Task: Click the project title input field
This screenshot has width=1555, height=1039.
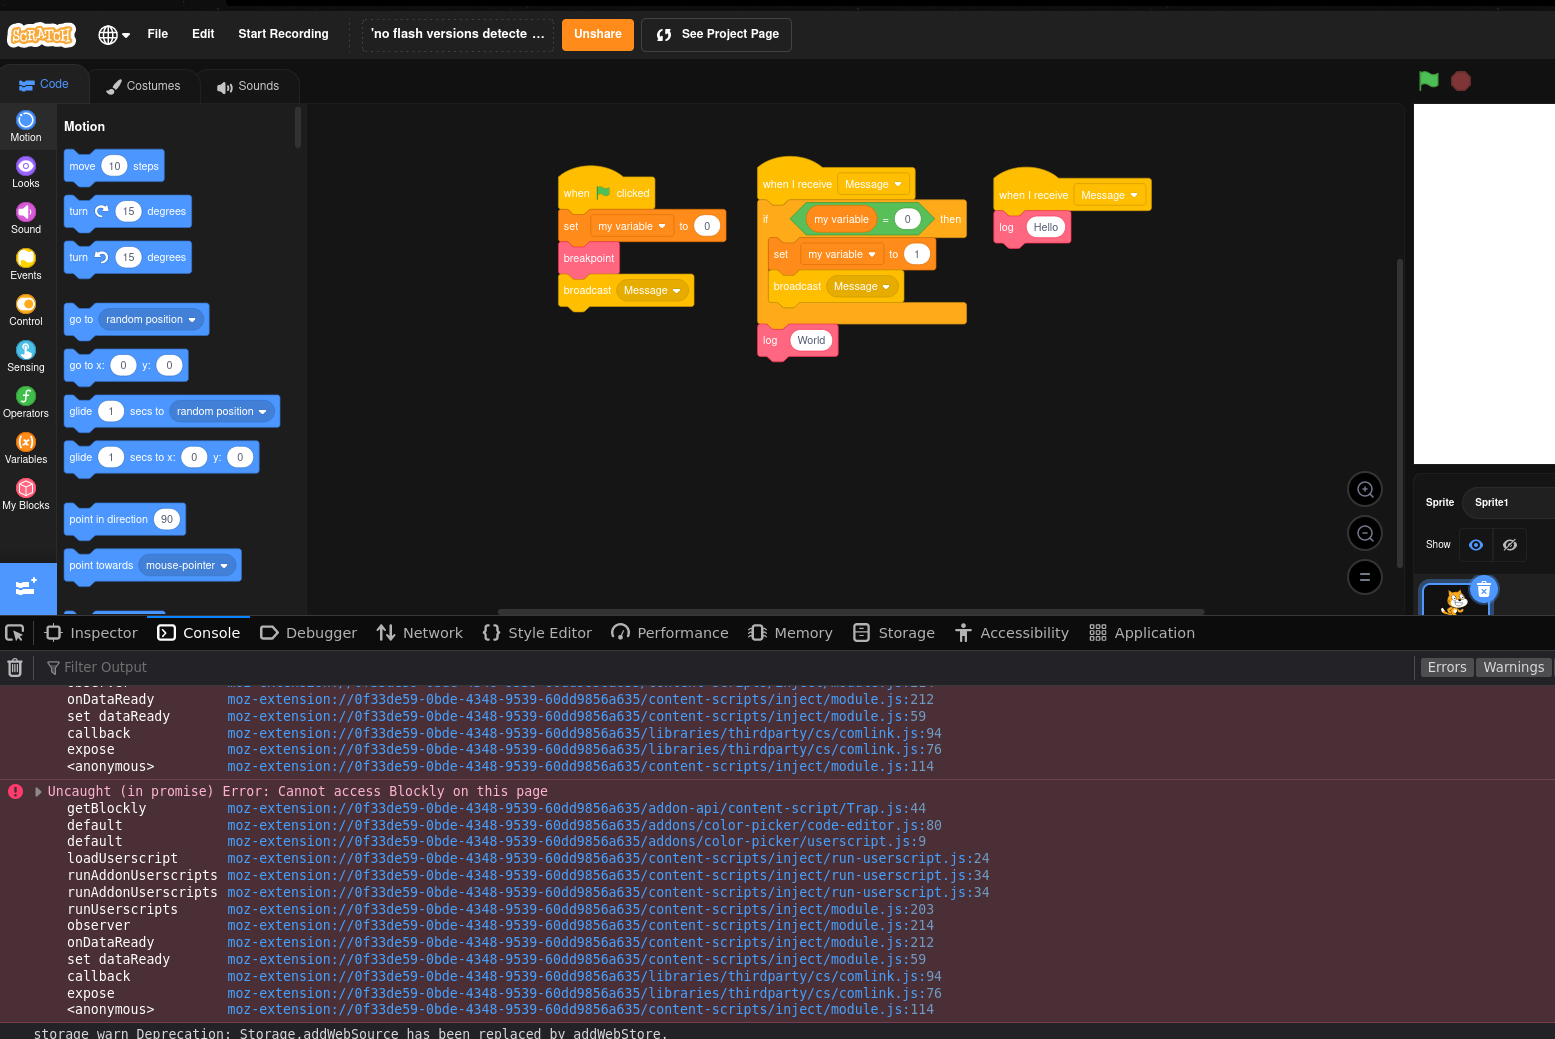Action: pyautogui.click(x=456, y=34)
